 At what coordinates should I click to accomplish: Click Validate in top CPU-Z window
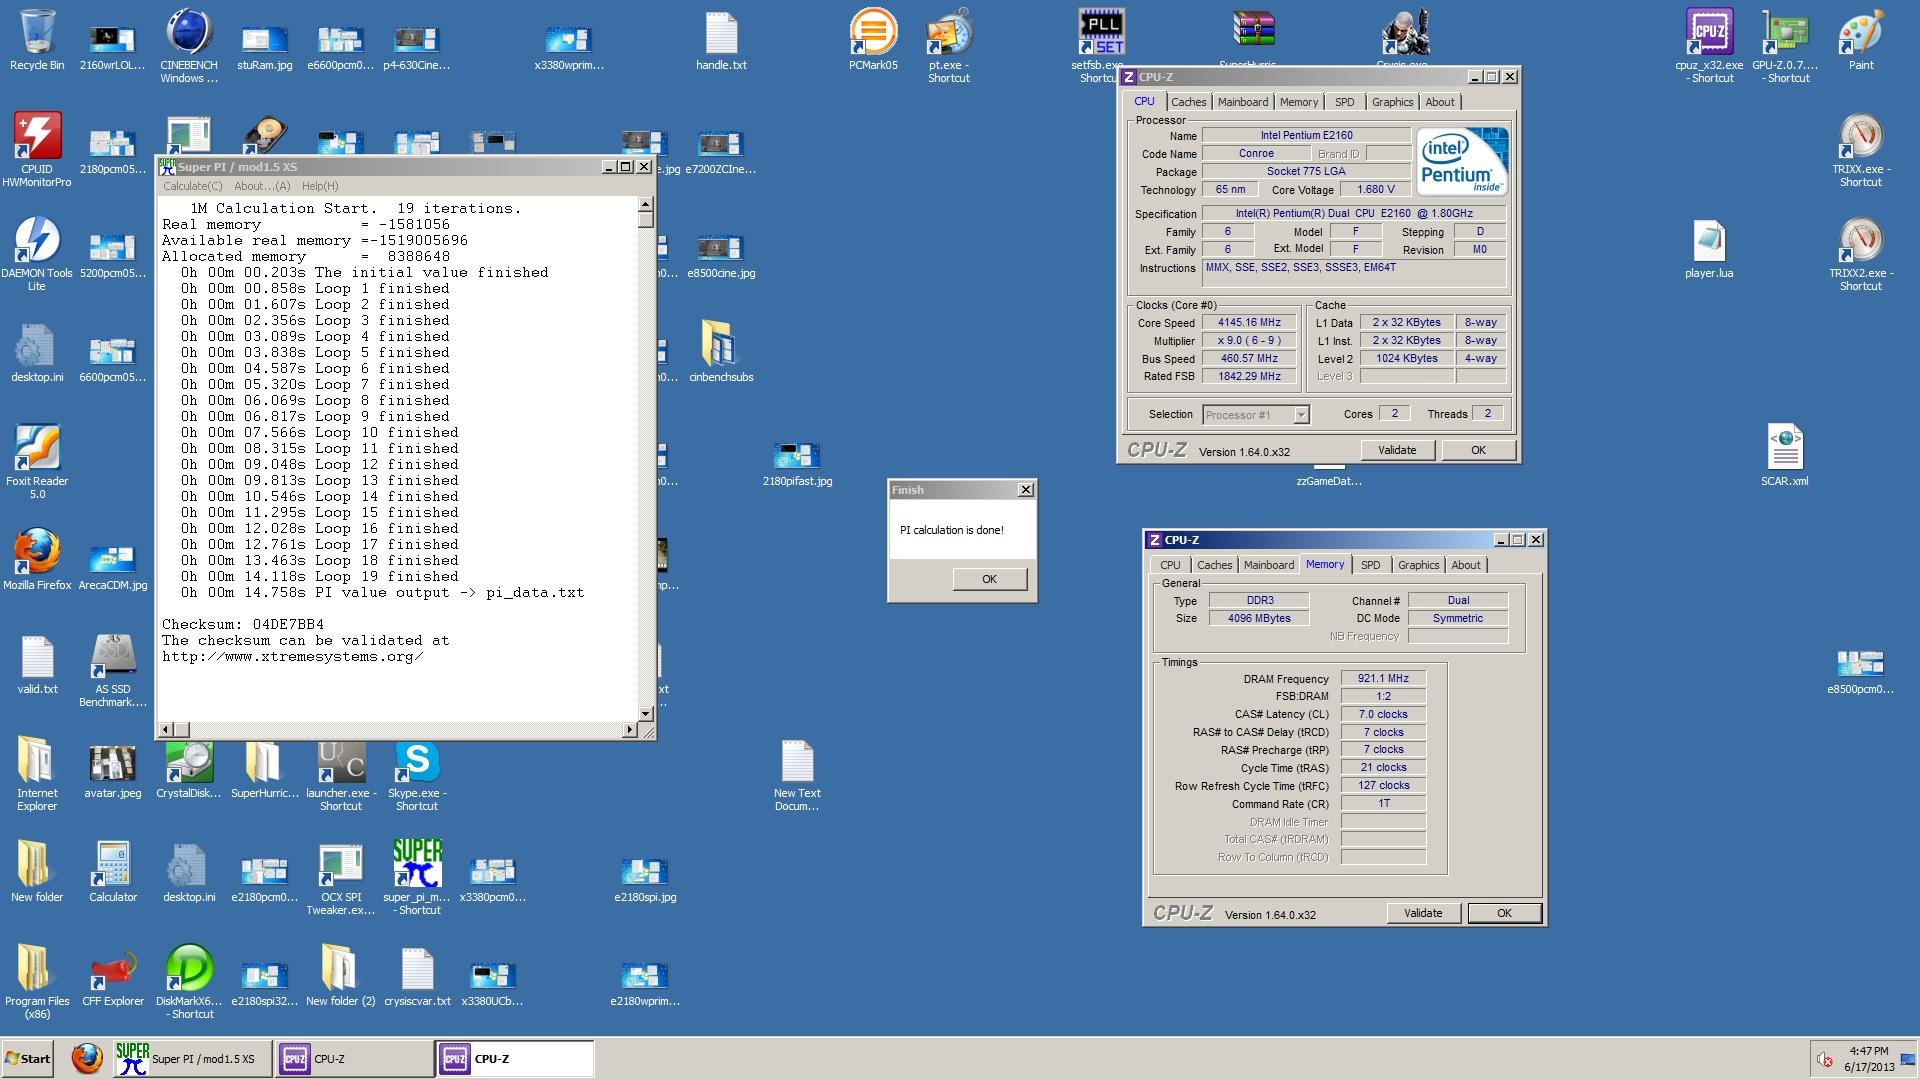pyautogui.click(x=1397, y=450)
